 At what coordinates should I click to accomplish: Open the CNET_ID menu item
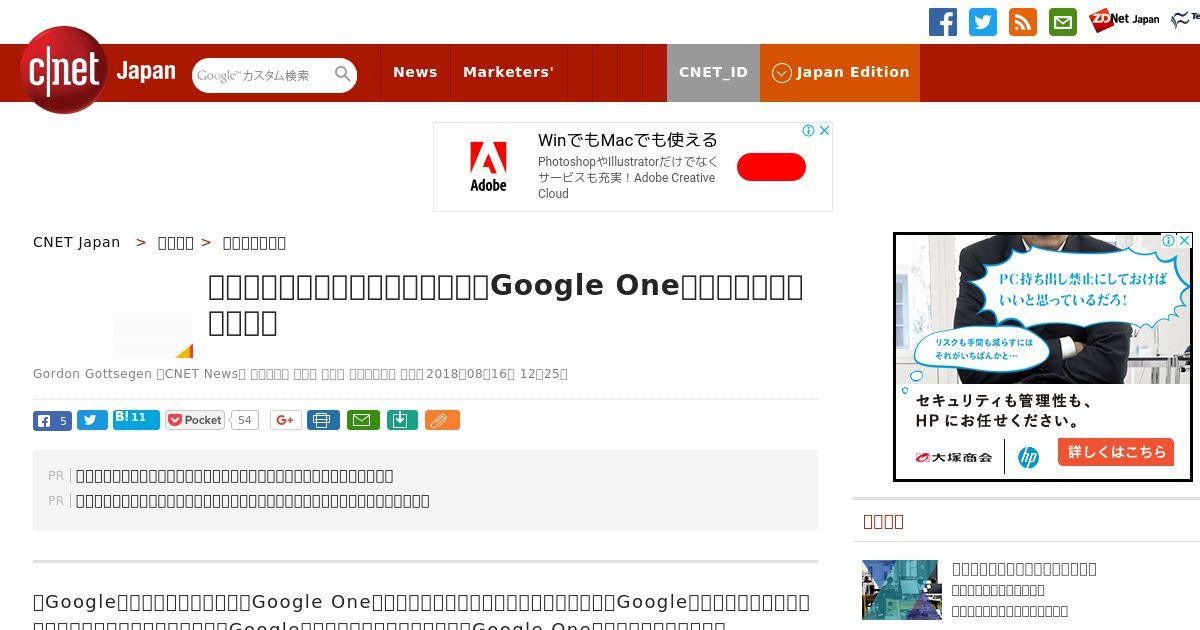point(713,72)
